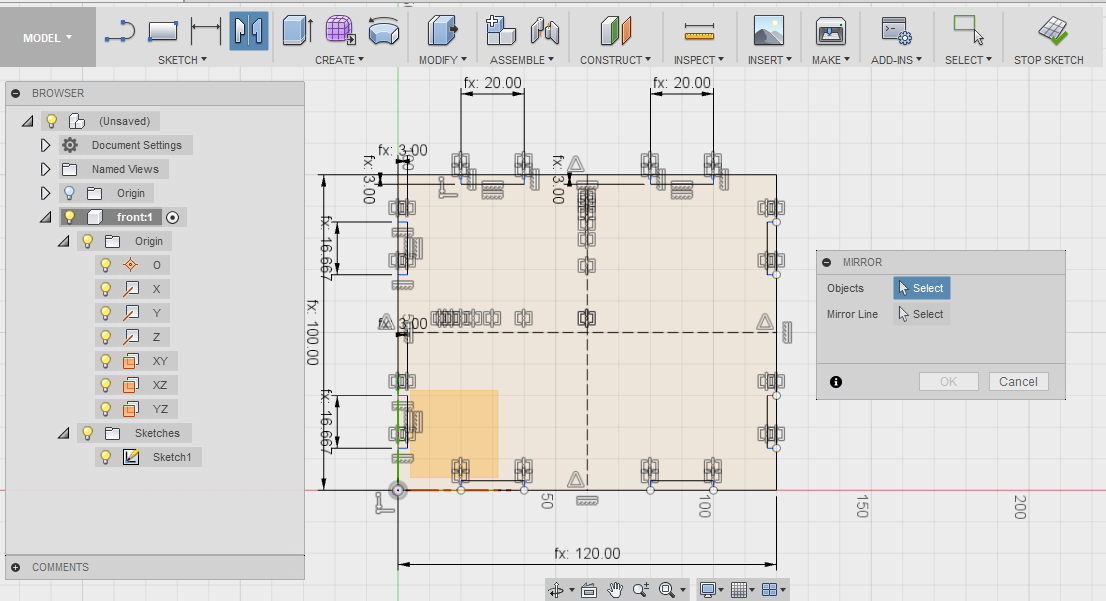Select the YZ plane tree item
This screenshot has width=1106, height=601.
160,409
